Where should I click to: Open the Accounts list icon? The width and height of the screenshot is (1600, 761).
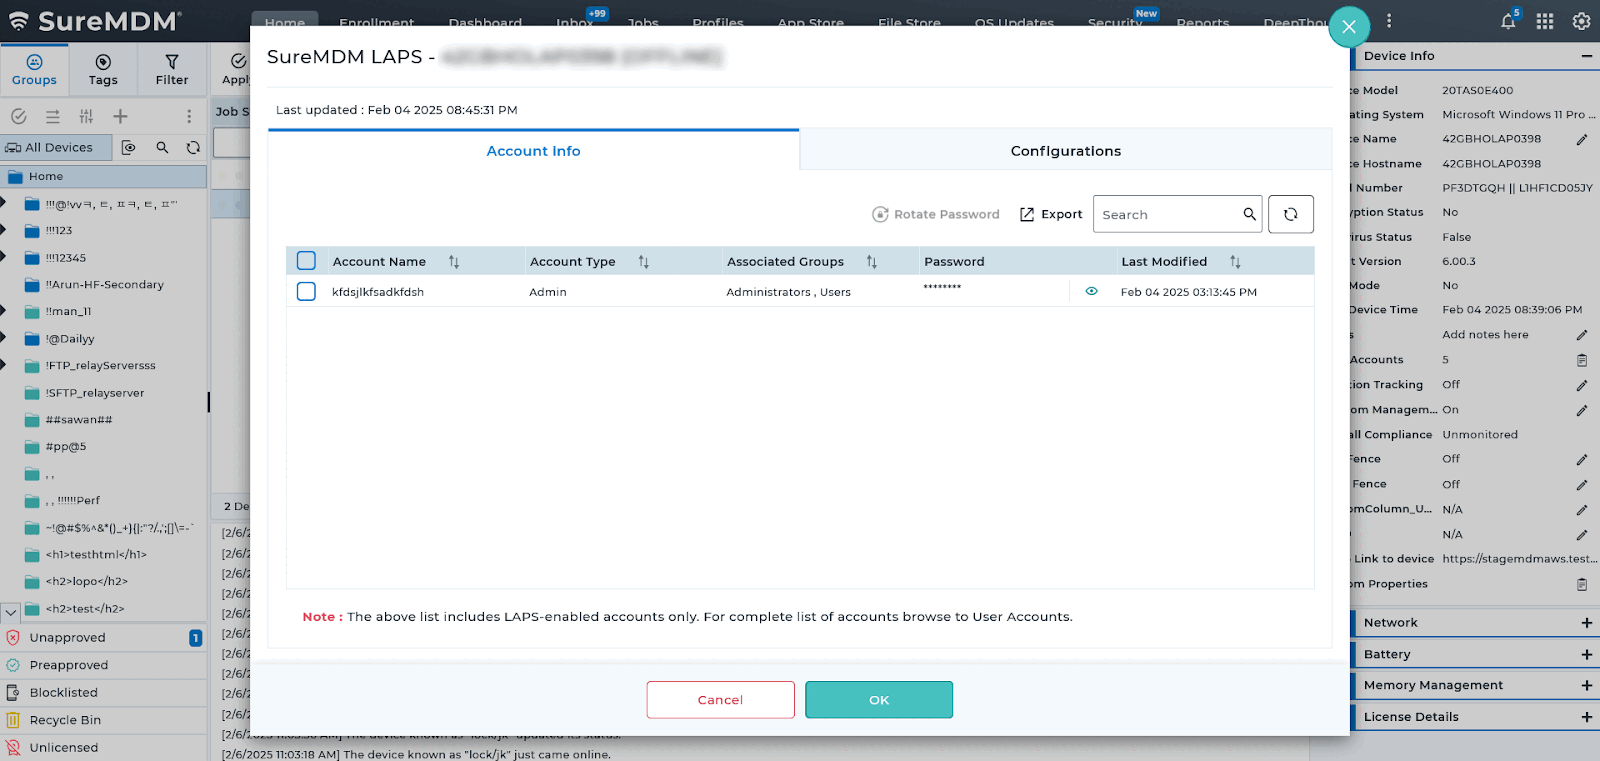(x=1582, y=360)
